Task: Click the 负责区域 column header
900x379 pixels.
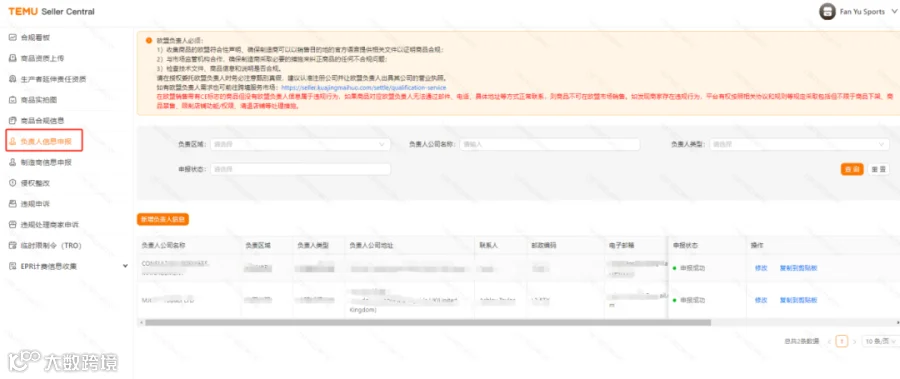Action: pyautogui.click(x=258, y=245)
